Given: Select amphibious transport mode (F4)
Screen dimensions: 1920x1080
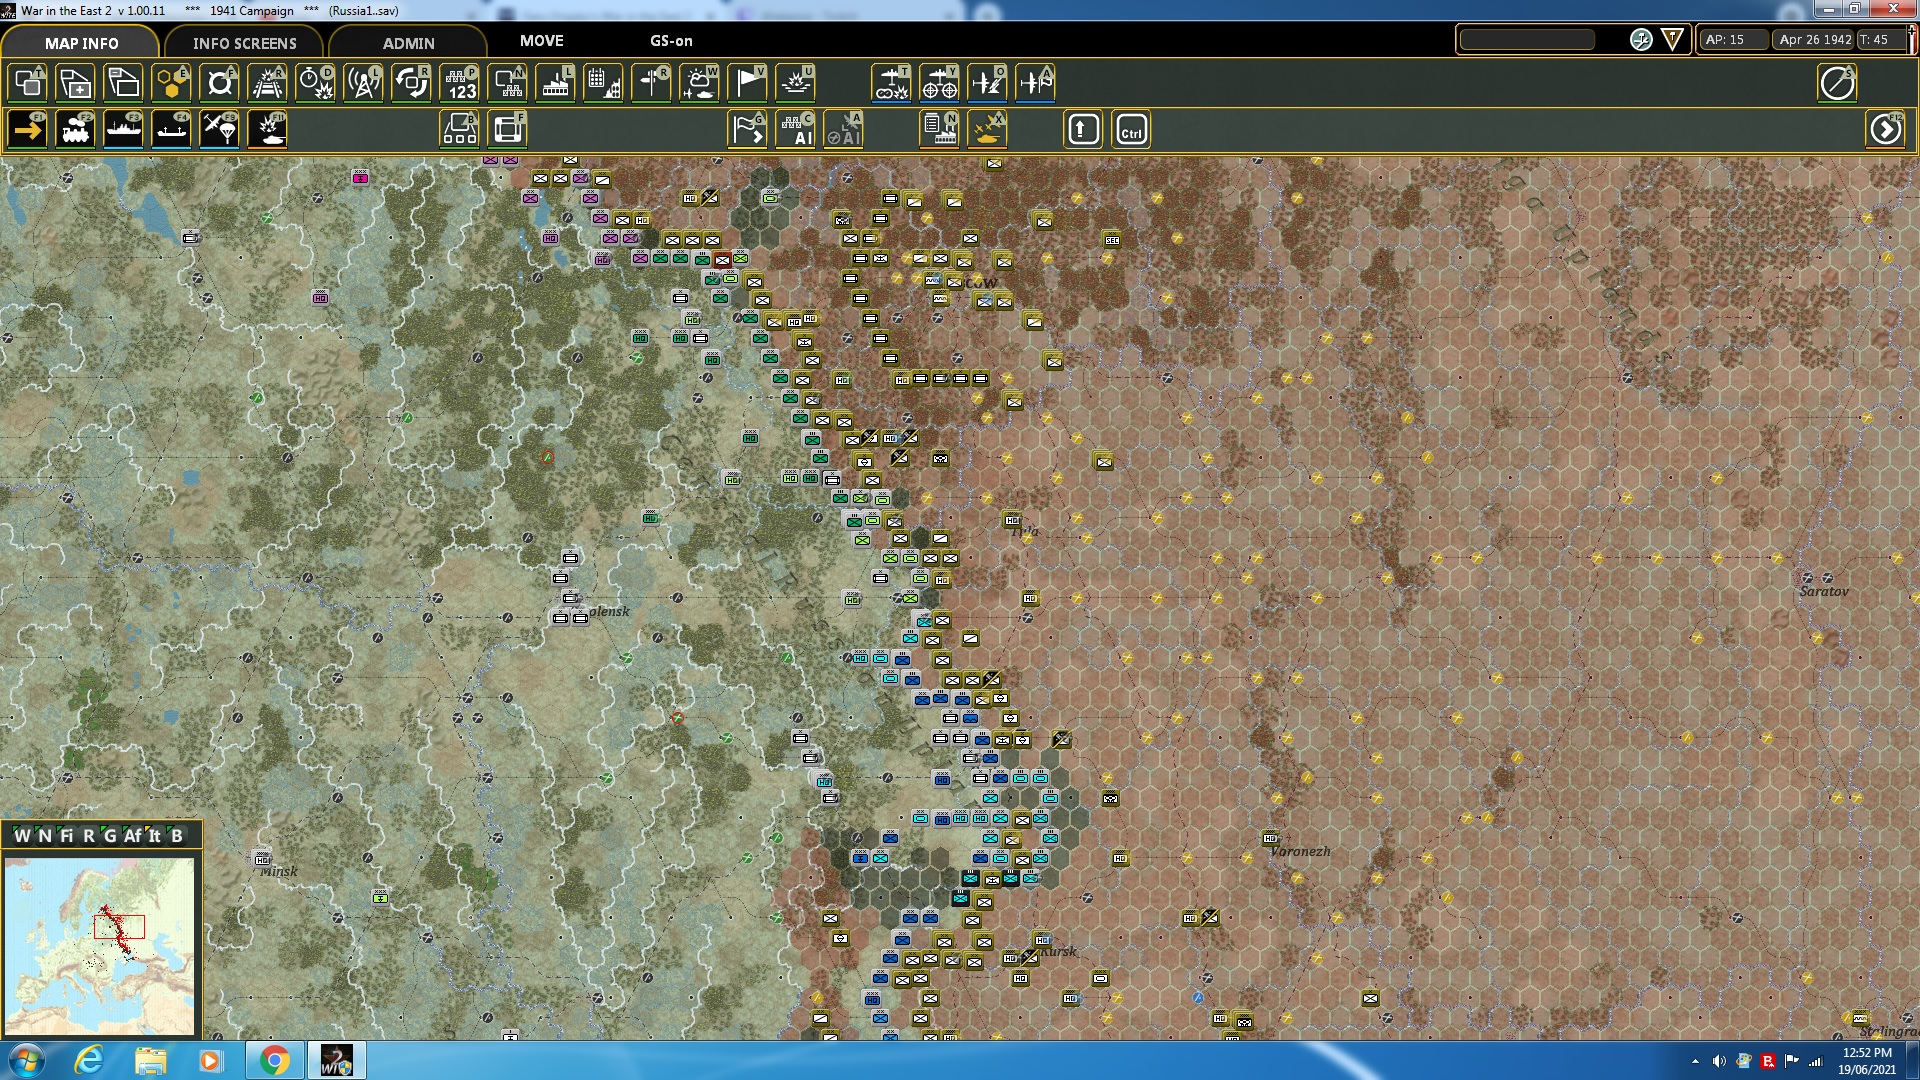Looking at the screenshot, I should click(172, 129).
